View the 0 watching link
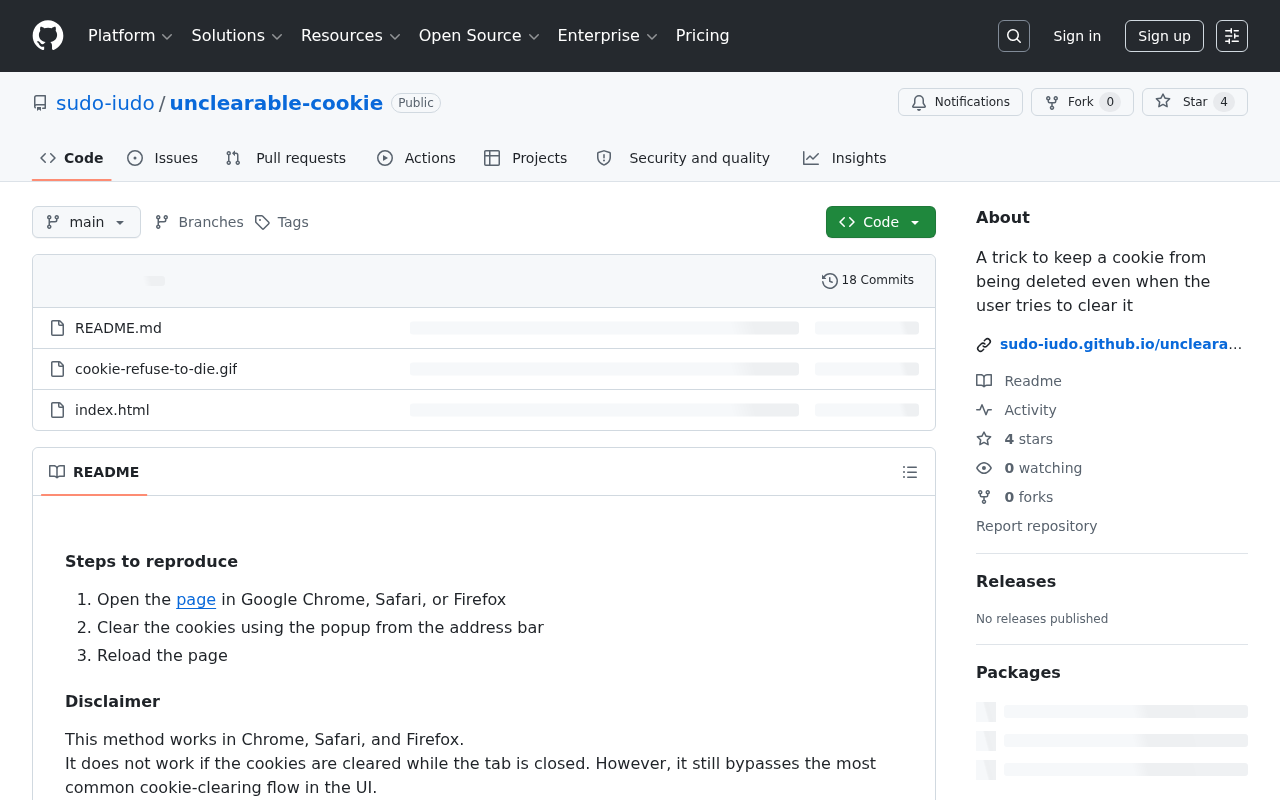This screenshot has width=1280, height=800. coord(1043,468)
